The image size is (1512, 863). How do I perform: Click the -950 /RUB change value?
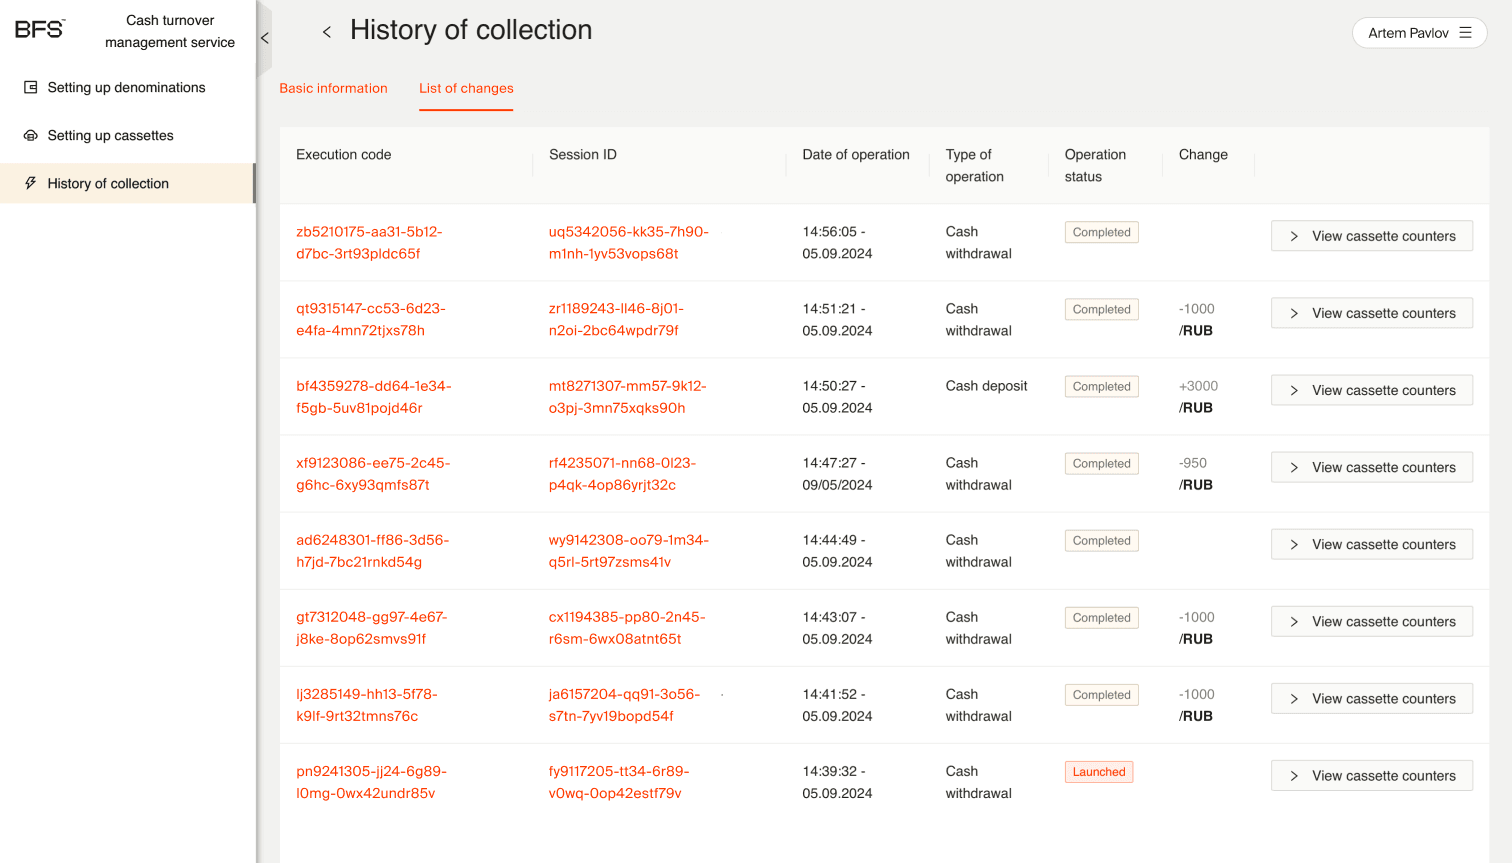(x=1196, y=474)
